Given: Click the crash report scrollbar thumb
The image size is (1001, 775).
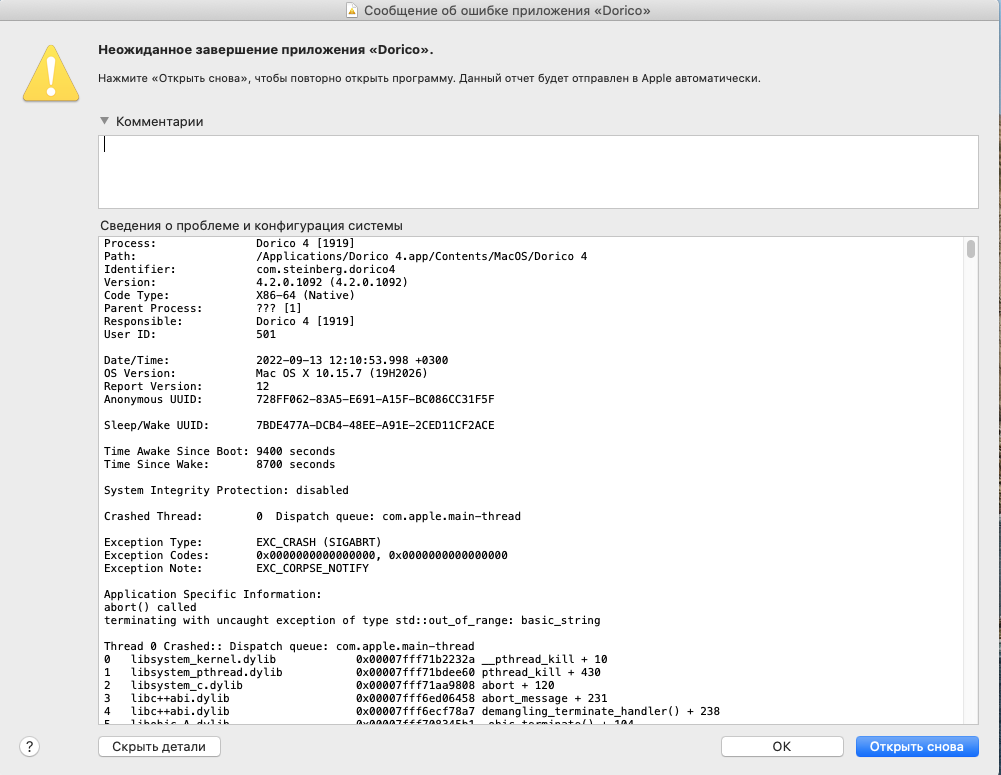Looking at the screenshot, I should pyautogui.click(x=970, y=249).
